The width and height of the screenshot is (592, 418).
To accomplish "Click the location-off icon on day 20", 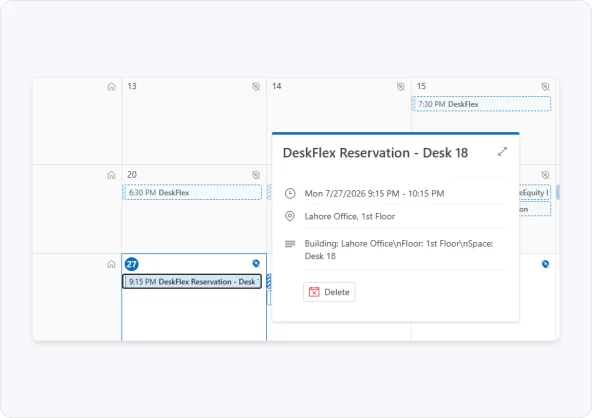I will (x=256, y=175).
